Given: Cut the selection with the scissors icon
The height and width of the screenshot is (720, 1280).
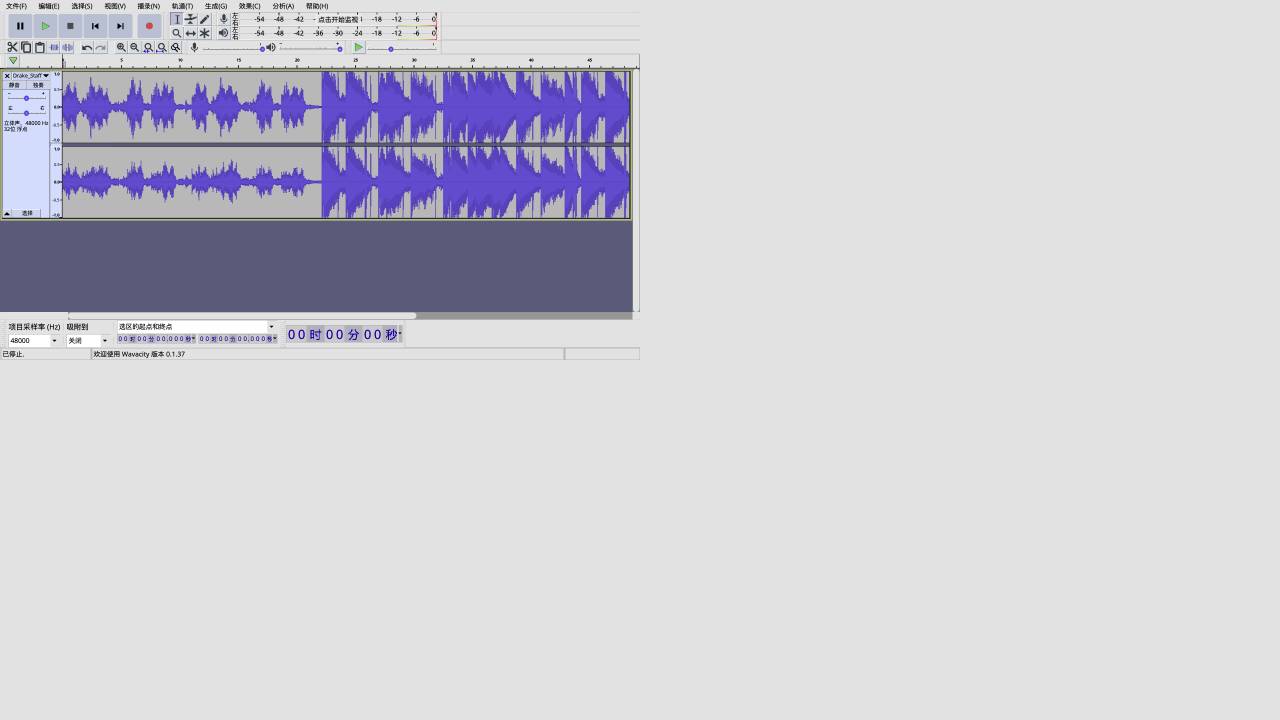Looking at the screenshot, I should [x=12, y=47].
